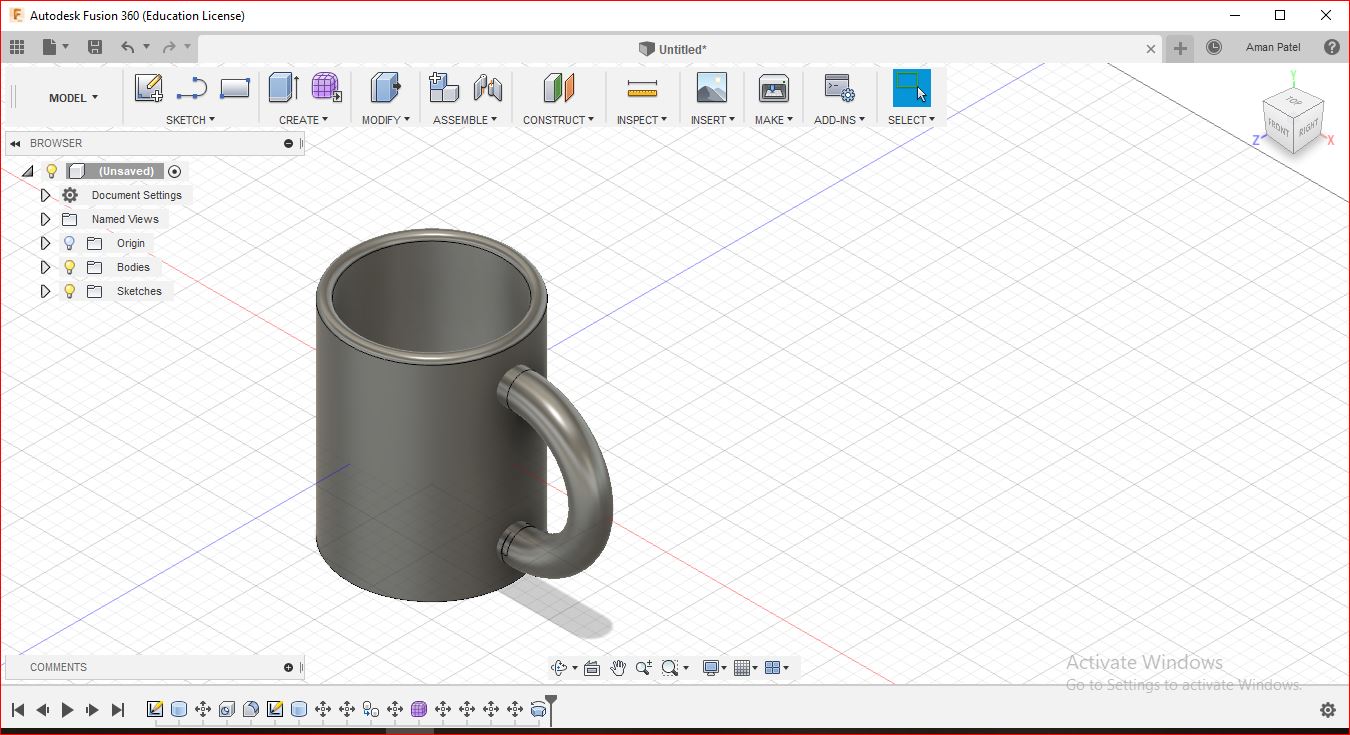Viewport: 1350px width, 735px height.
Task: Click the Look At camera icon
Action: tap(592, 667)
